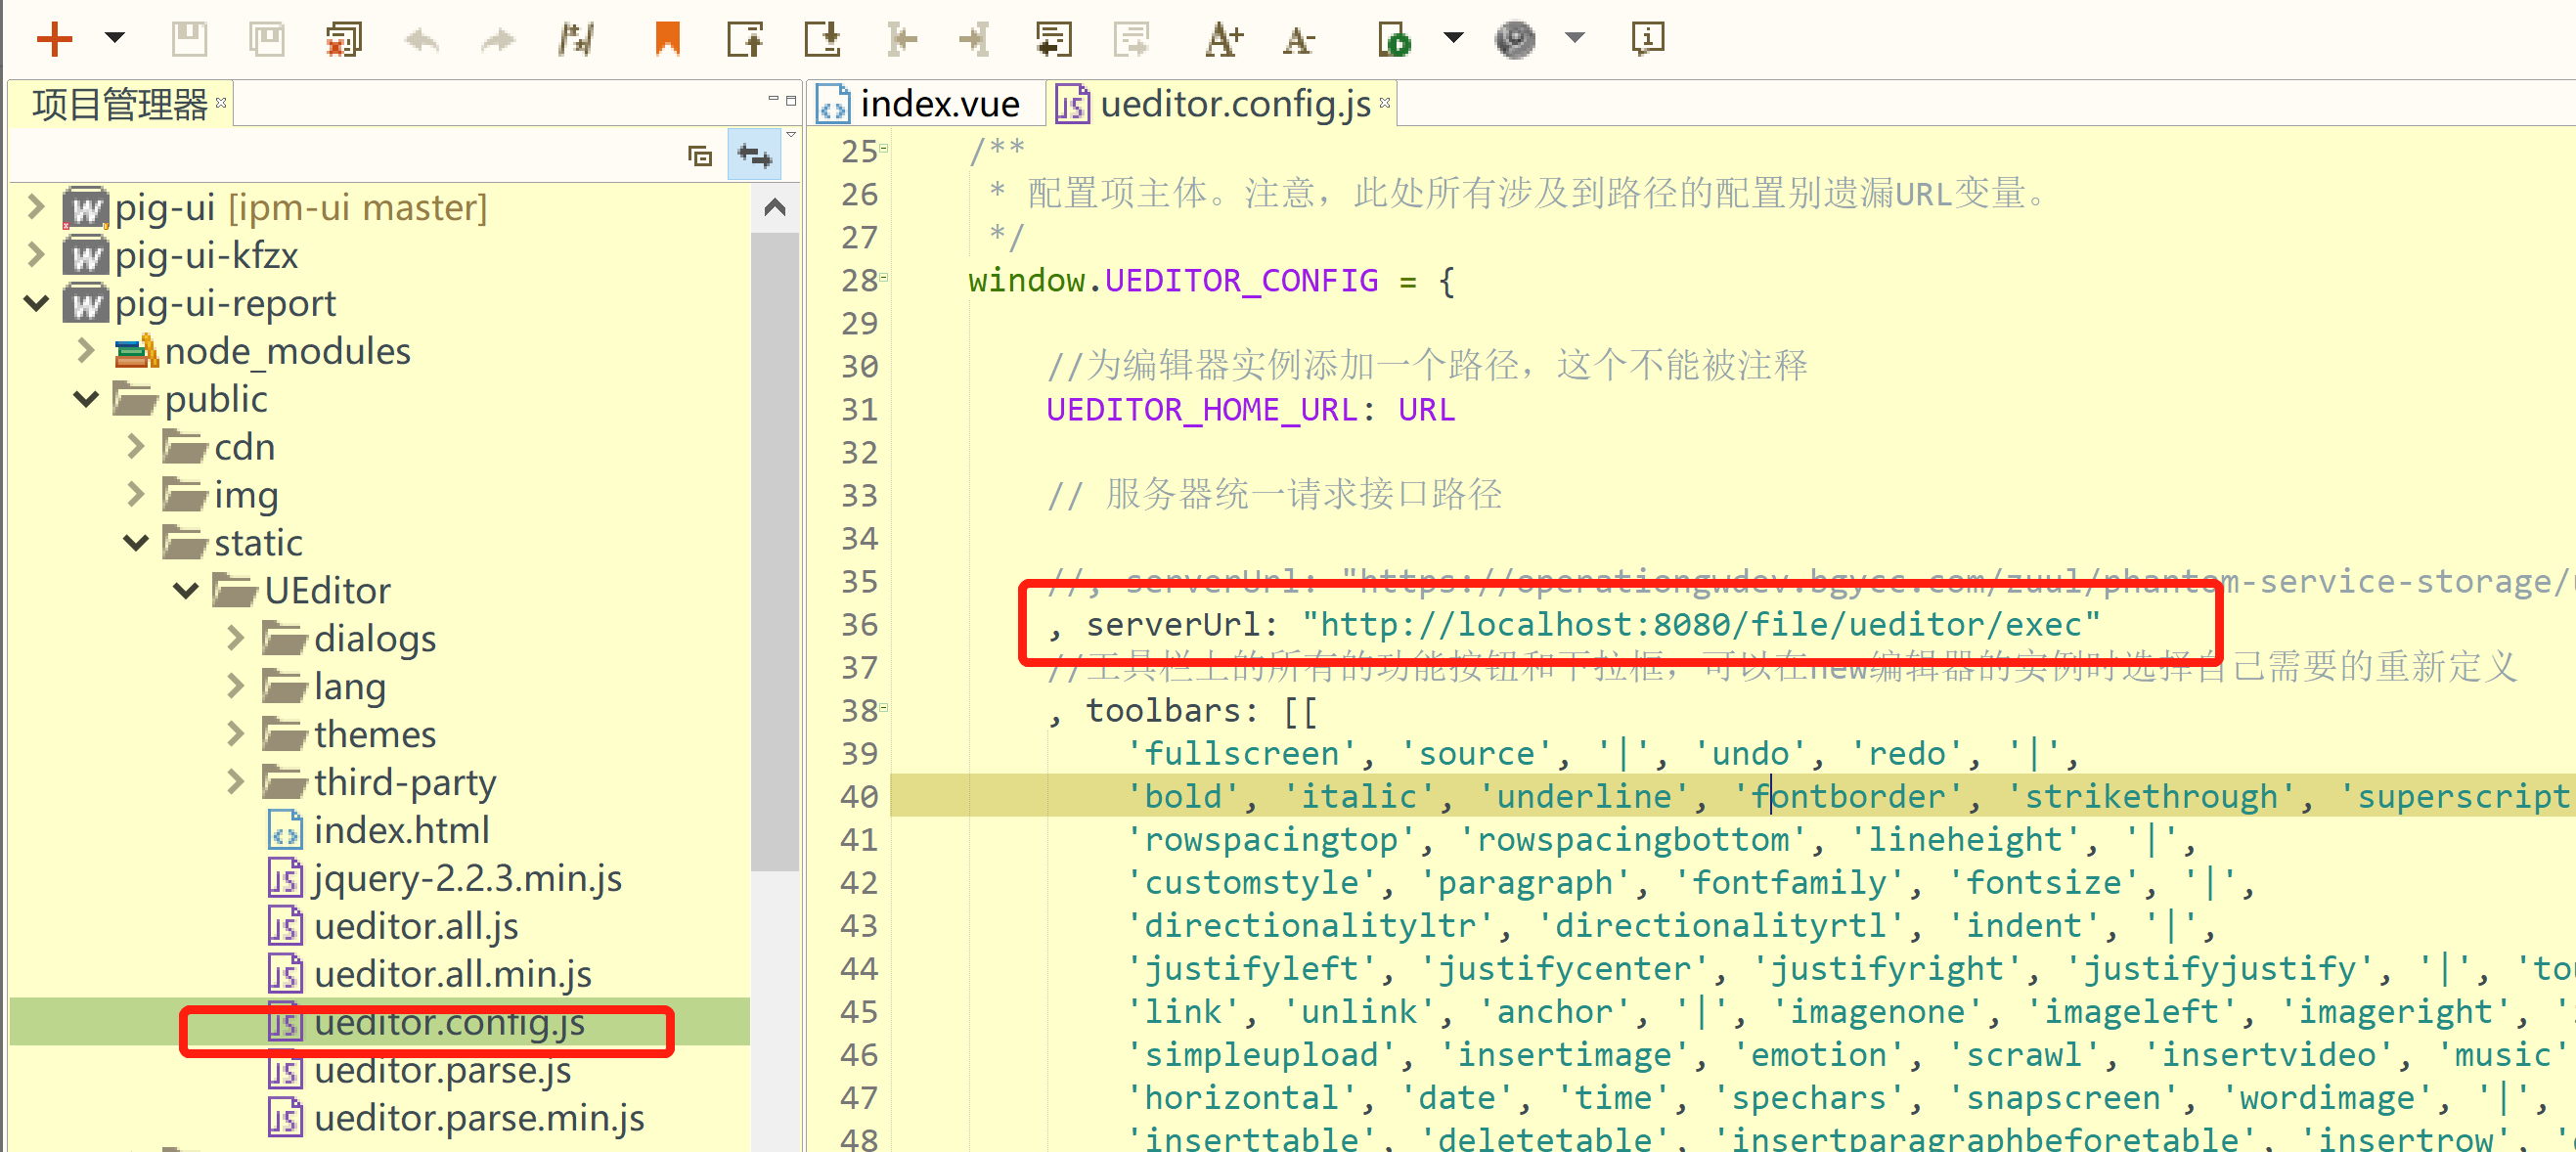The height and width of the screenshot is (1152, 2576).
Task: Toggle Link with Editor button
Action: pos(754,156)
